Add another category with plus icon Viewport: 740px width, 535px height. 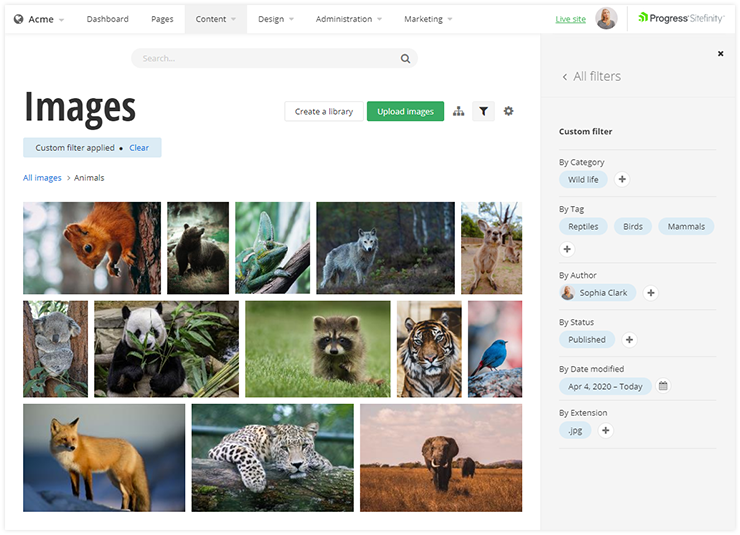(x=622, y=179)
